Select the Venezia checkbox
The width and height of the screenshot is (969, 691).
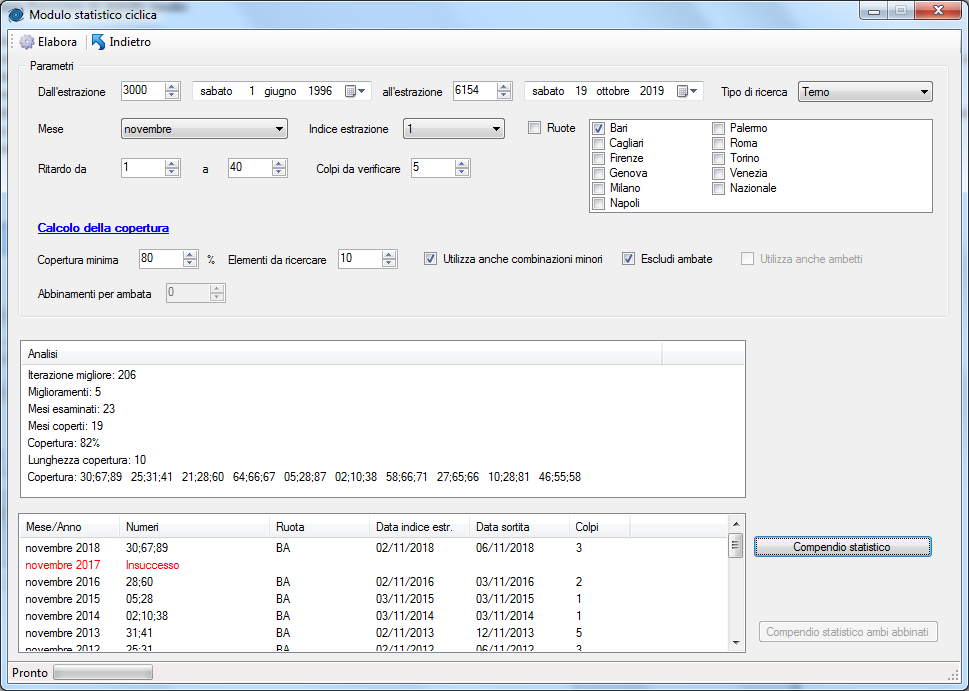click(x=718, y=173)
